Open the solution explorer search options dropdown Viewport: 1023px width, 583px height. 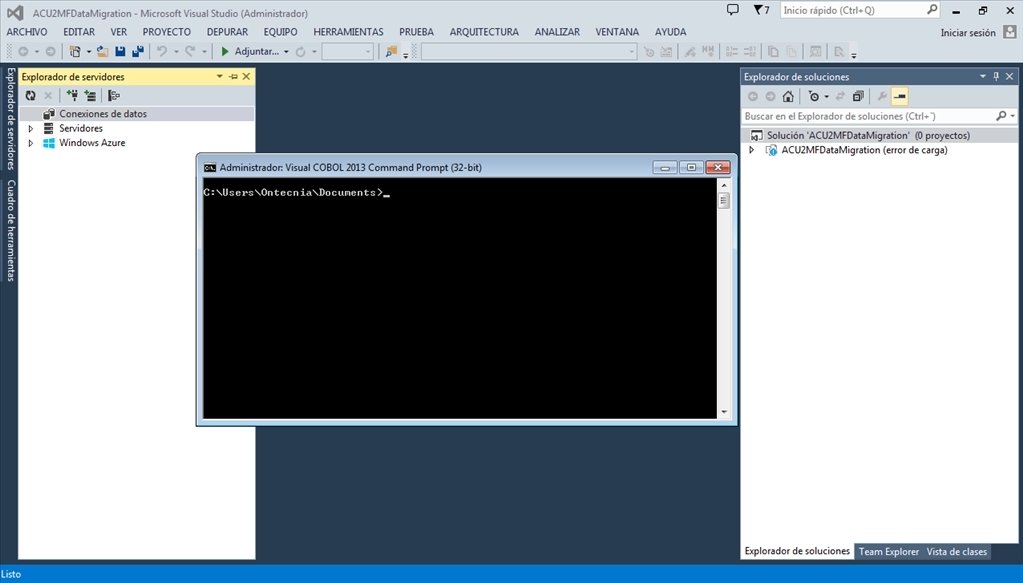click(1011, 116)
